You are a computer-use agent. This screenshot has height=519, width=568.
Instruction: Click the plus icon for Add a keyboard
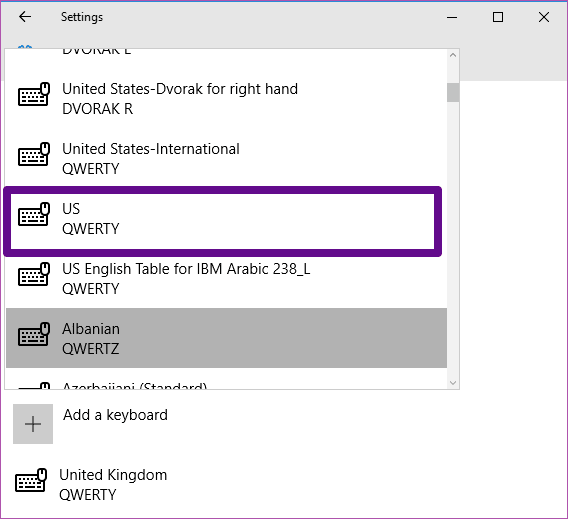33,424
